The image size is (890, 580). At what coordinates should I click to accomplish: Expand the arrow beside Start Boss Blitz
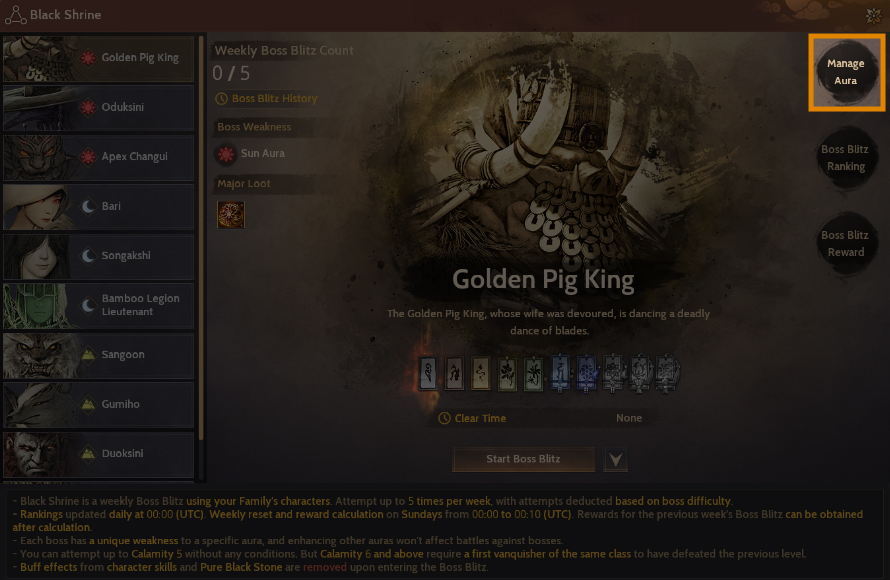point(616,459)
